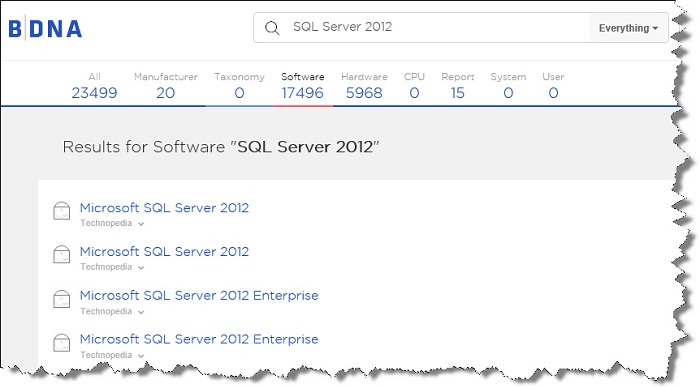
Task: Click the package icon beside the last SQL Server 2012 Enterprise
Action: pyautogui.click(x=62, y=342)
